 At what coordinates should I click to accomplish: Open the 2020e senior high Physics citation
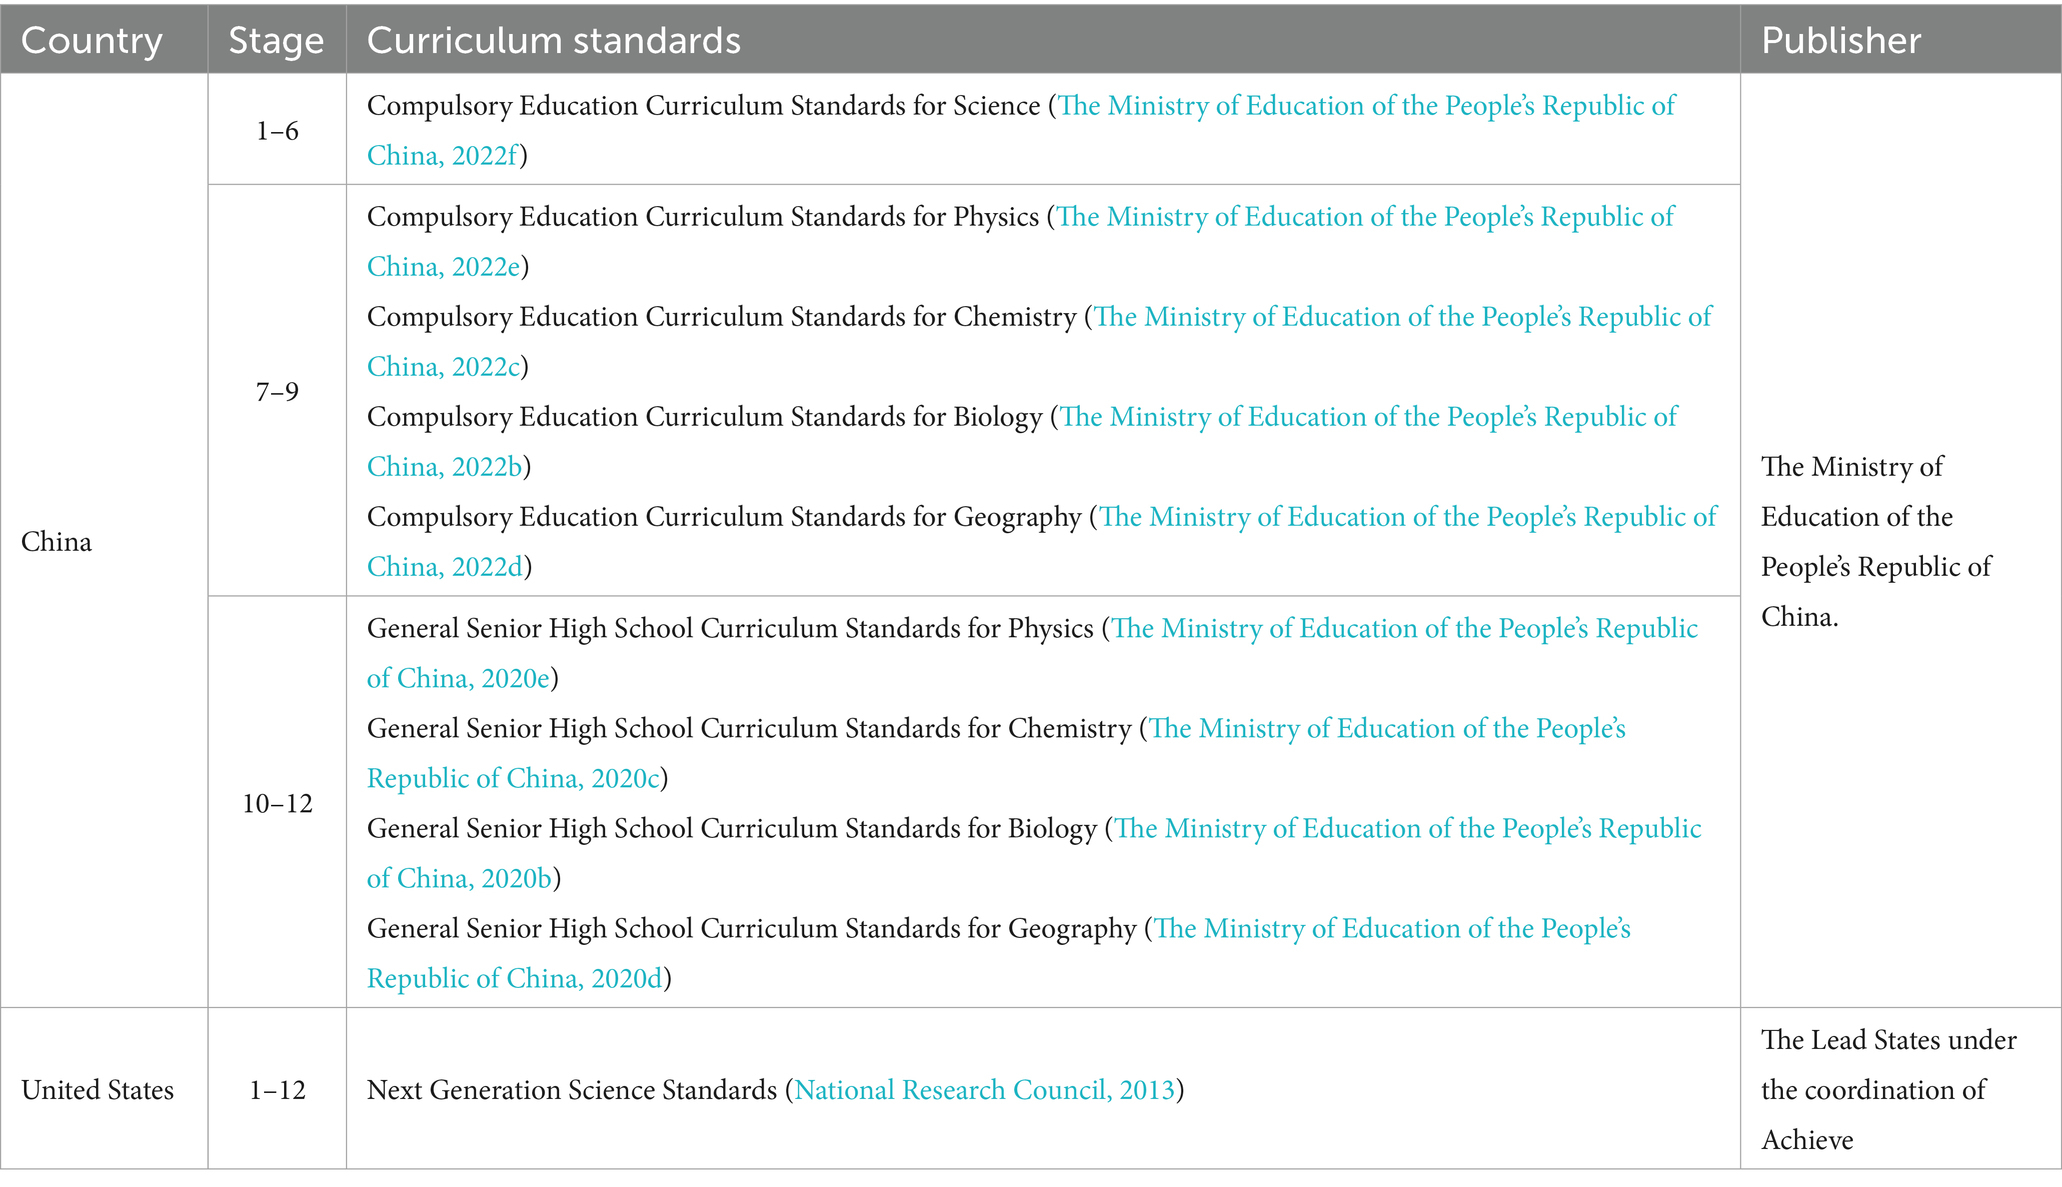1404,629
